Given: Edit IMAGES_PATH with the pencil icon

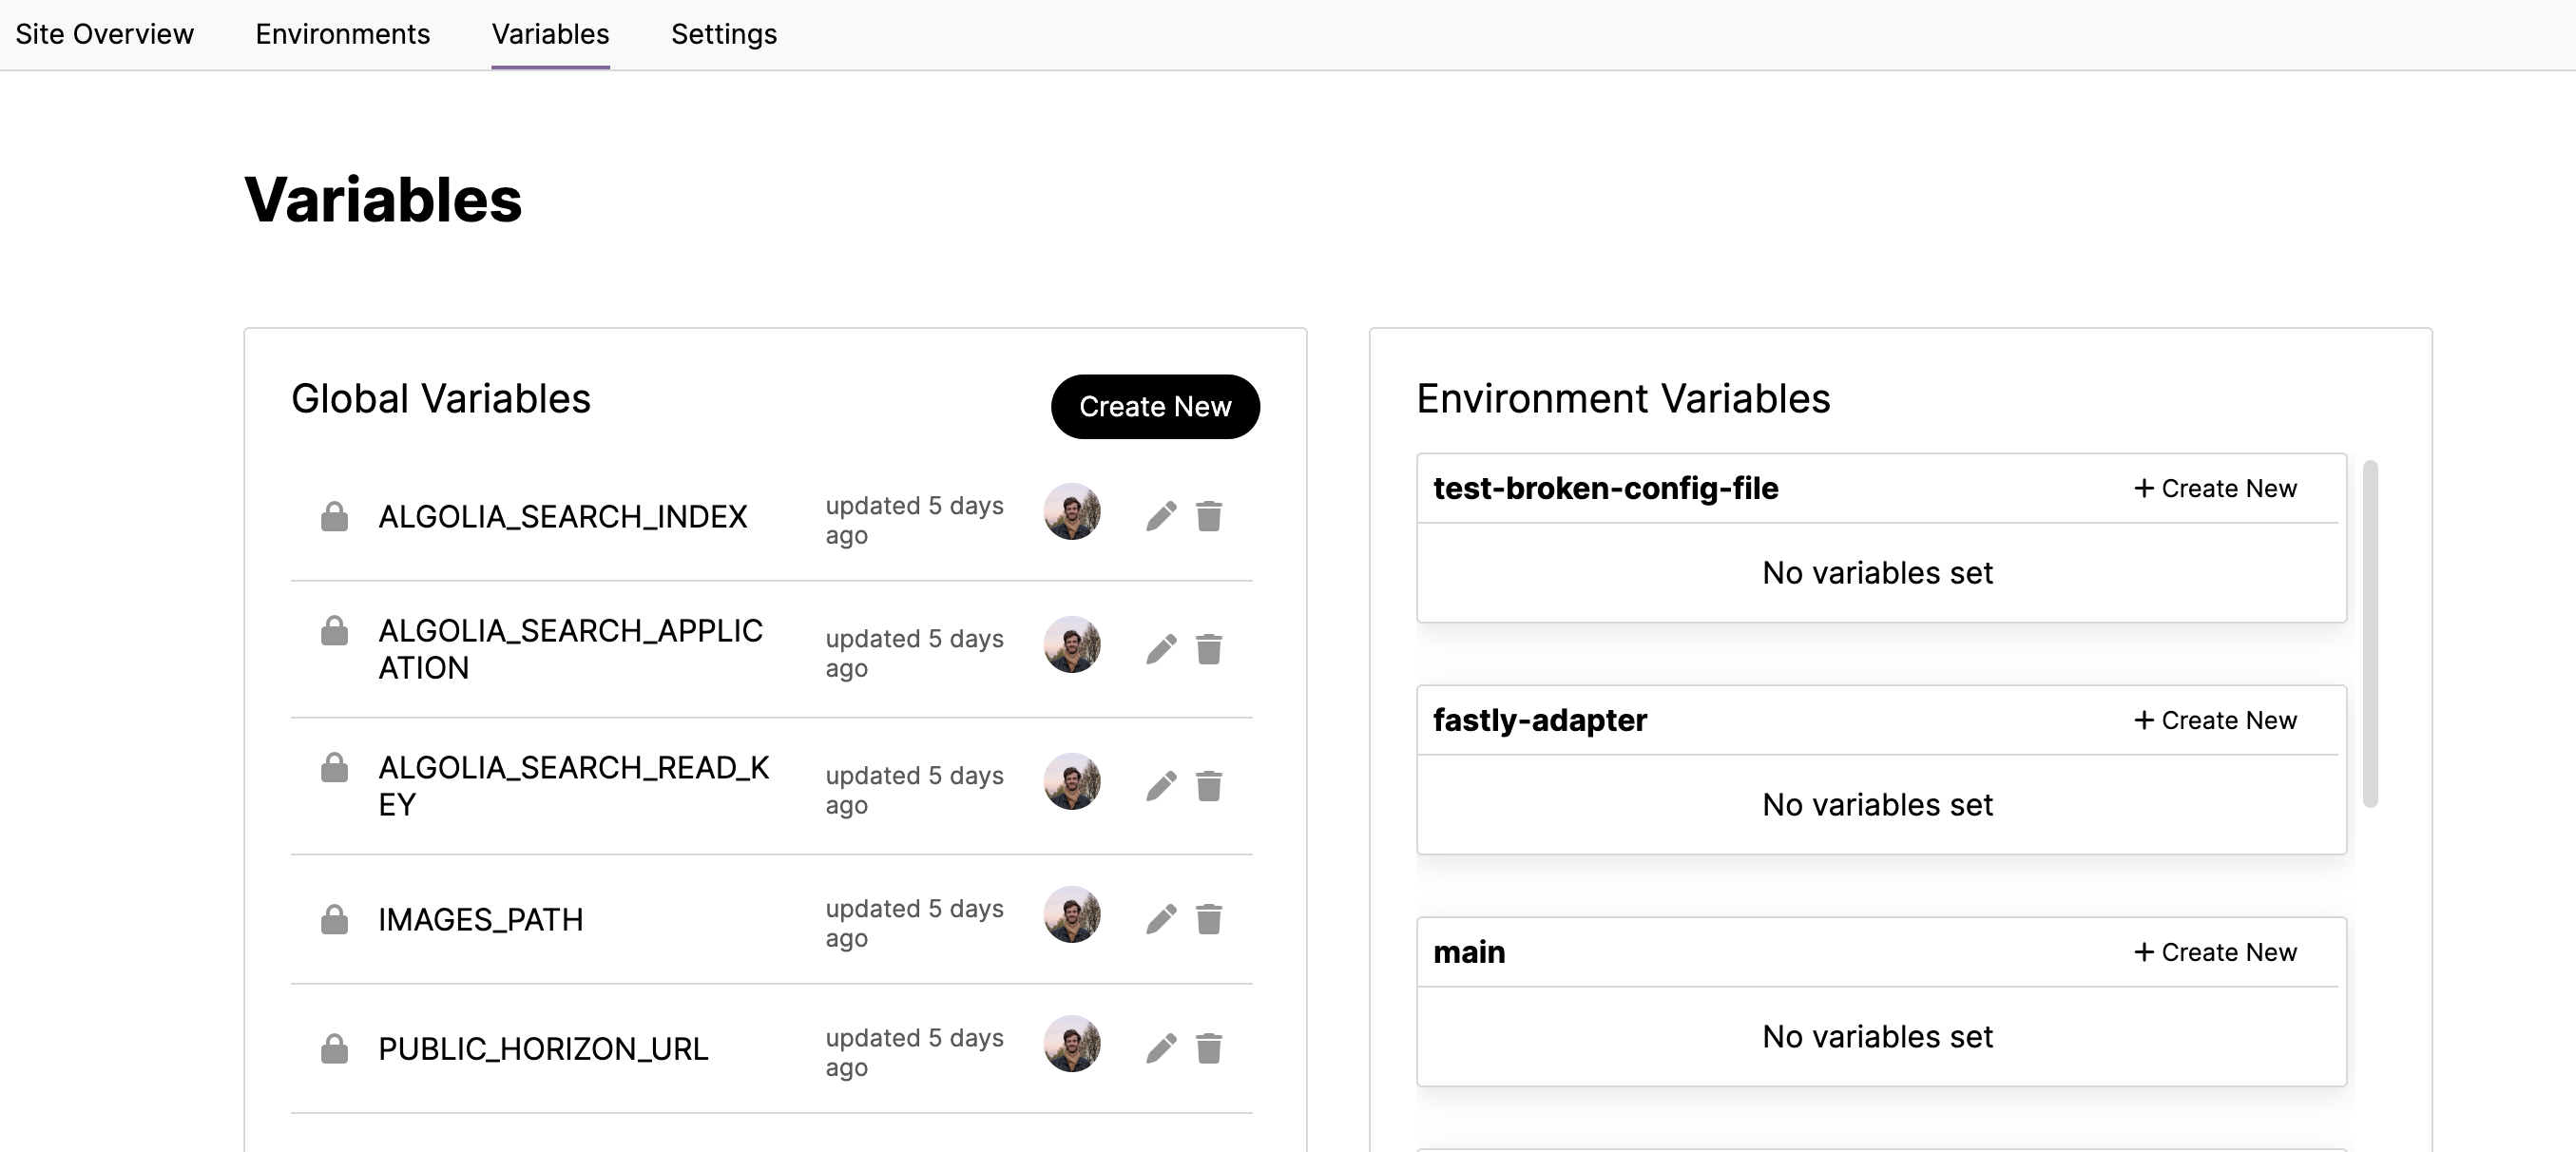Looking at the screenshot, I should point(1161,919).
